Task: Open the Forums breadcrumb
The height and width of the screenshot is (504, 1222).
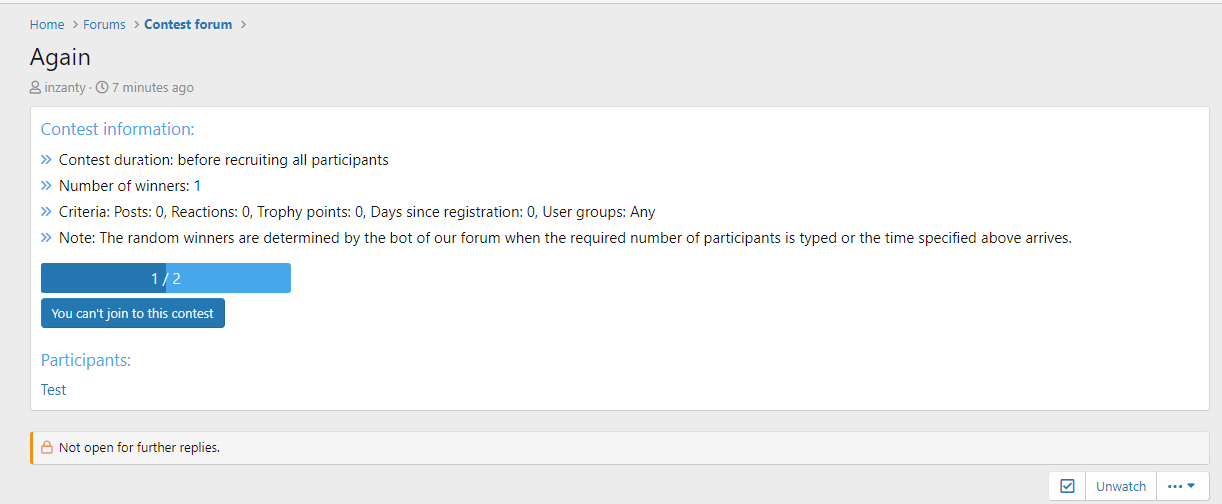Action: (104, 25)
